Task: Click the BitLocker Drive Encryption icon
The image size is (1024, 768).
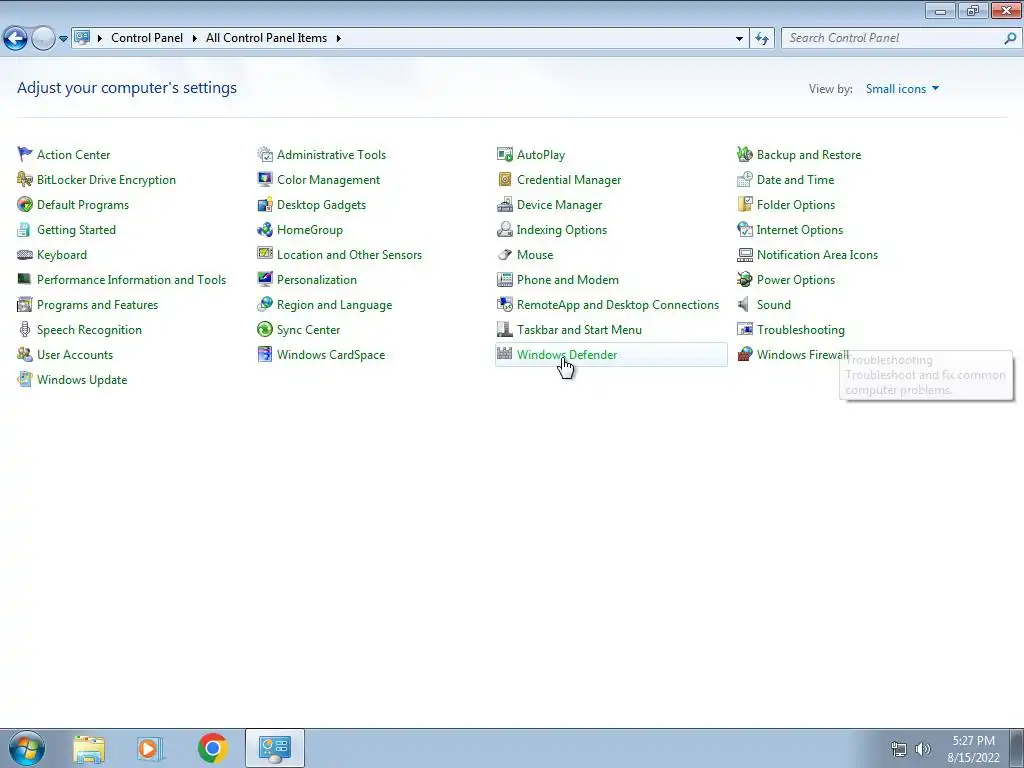Action: pyautogui.click(x=25, y=179)
